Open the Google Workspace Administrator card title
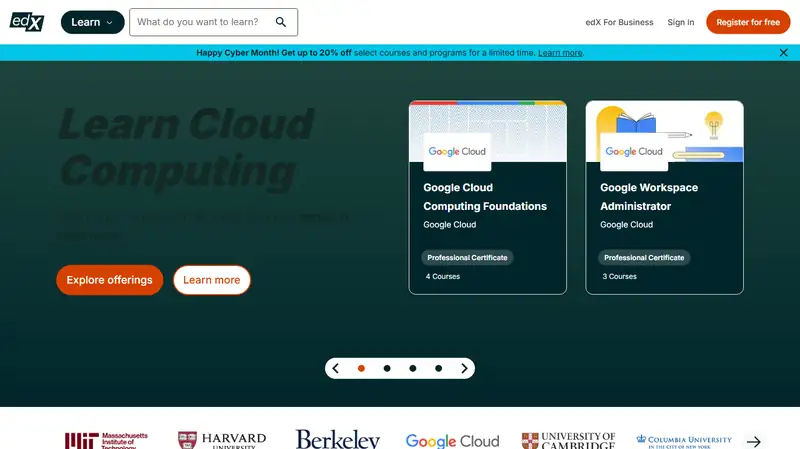Image resolution: width=800 pixels, height=449 pixels. point(649,197)
